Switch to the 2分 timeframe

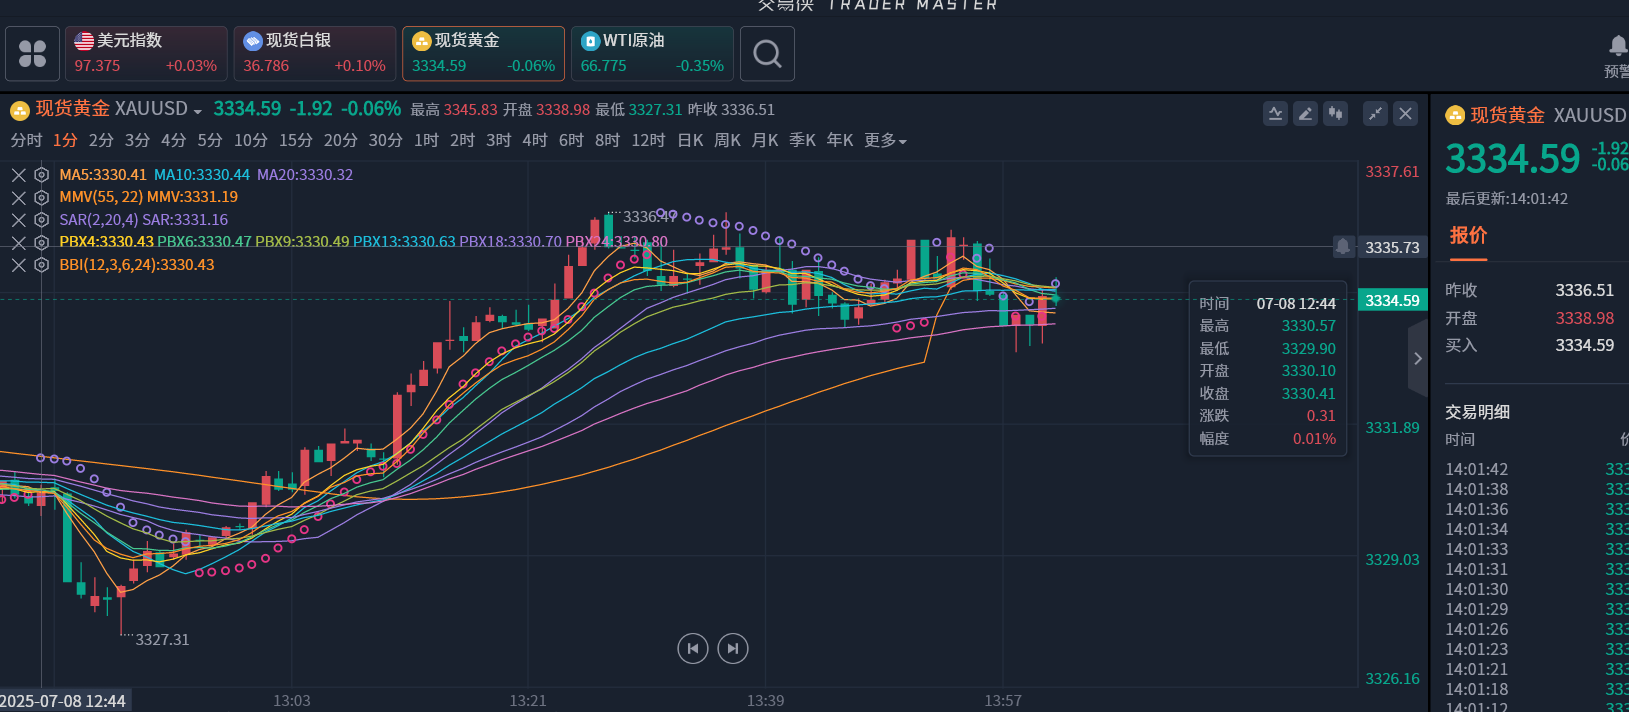click(101, 140)
